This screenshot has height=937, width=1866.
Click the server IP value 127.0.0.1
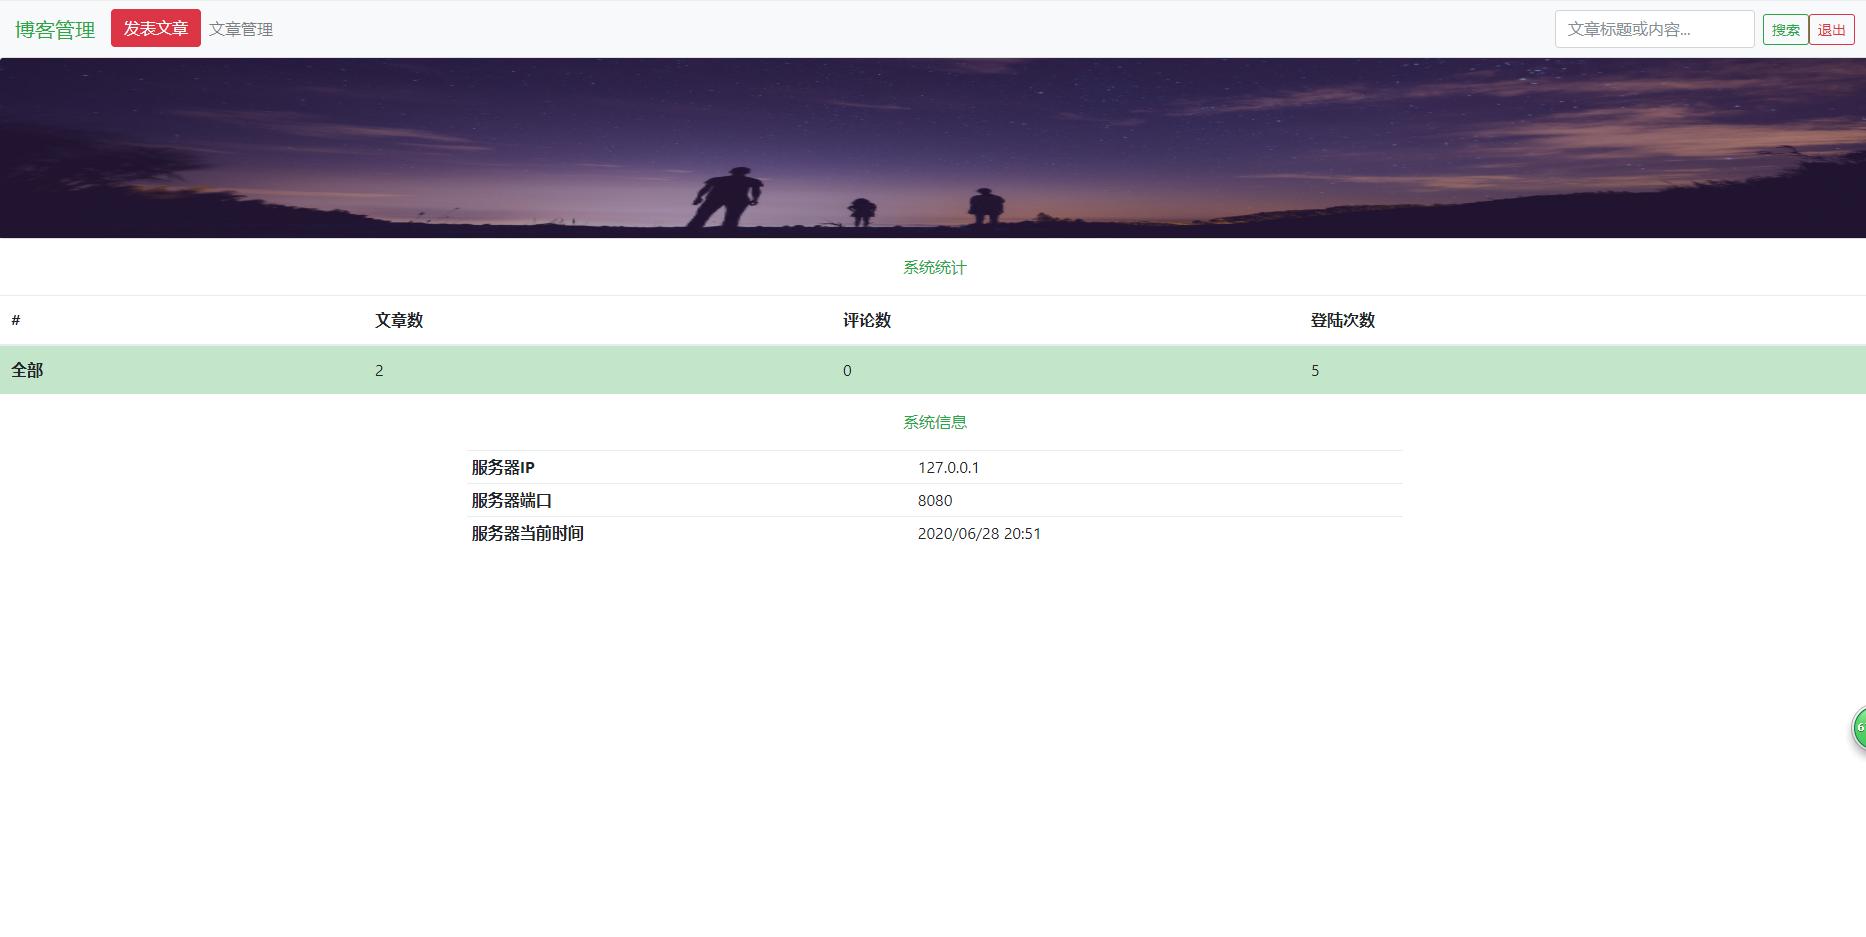pyautogui.click(x=948, y=467)
